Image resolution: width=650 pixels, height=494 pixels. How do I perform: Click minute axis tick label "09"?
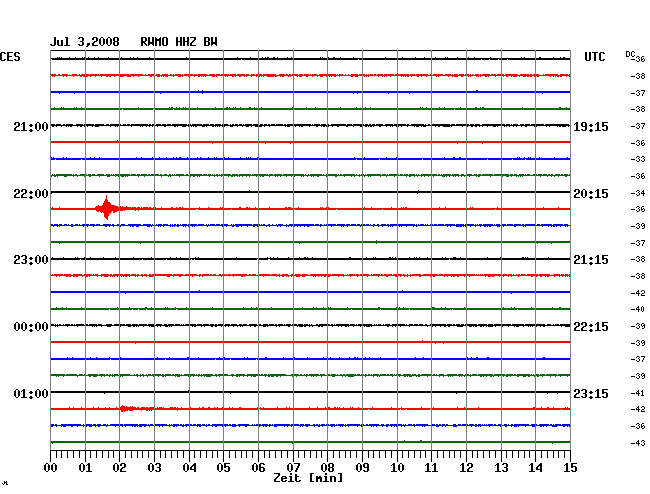click(362, 468)
